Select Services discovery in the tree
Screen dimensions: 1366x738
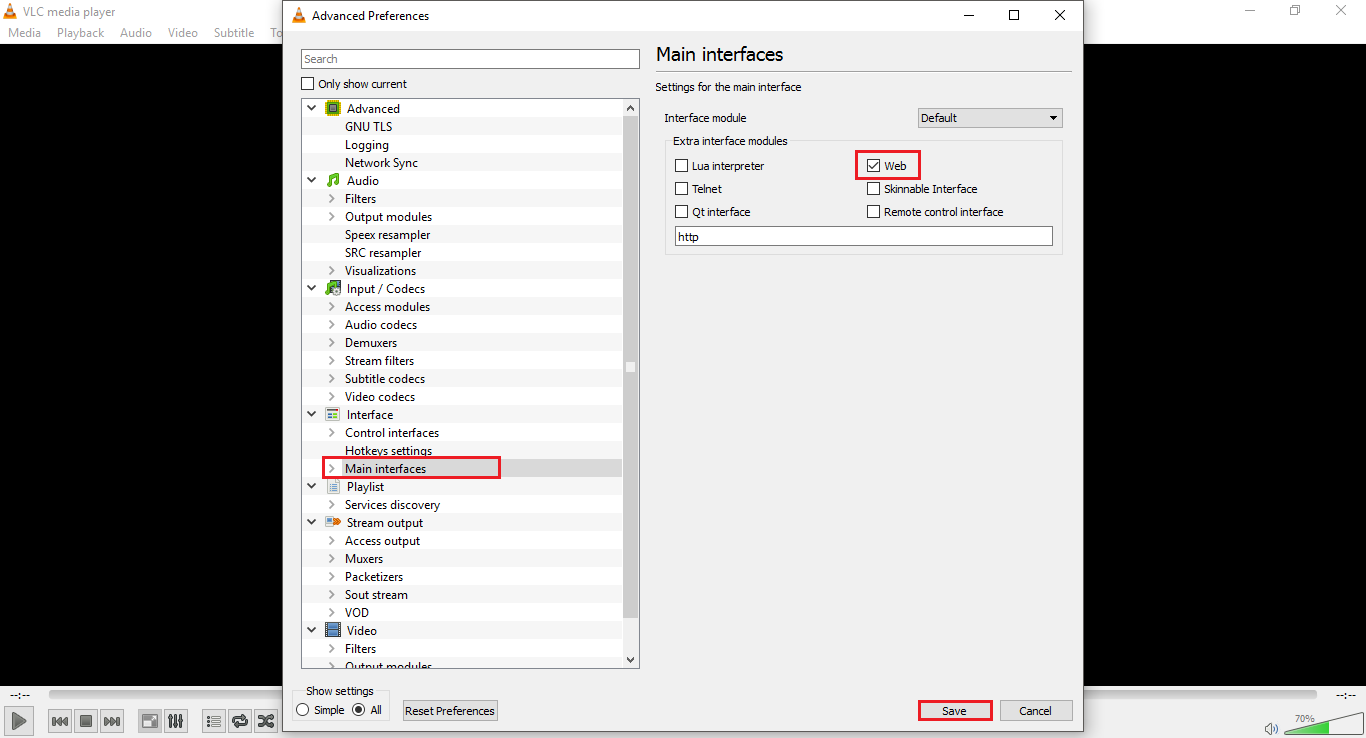[392, 505]
